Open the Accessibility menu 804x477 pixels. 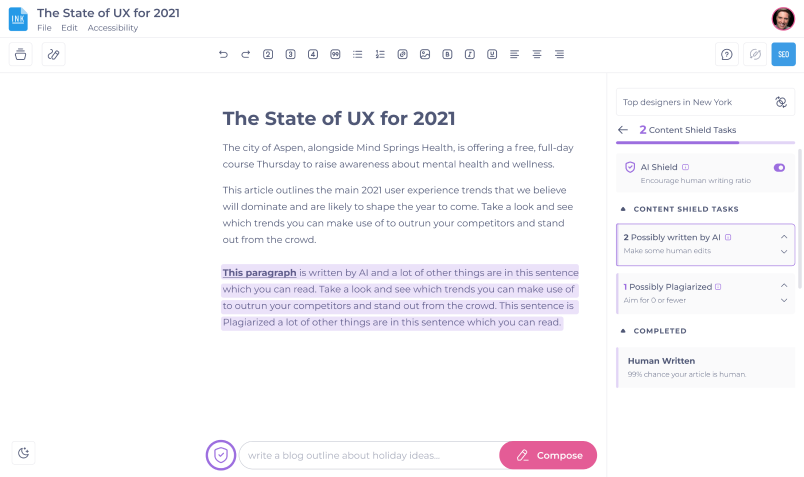tap(113, 28)
